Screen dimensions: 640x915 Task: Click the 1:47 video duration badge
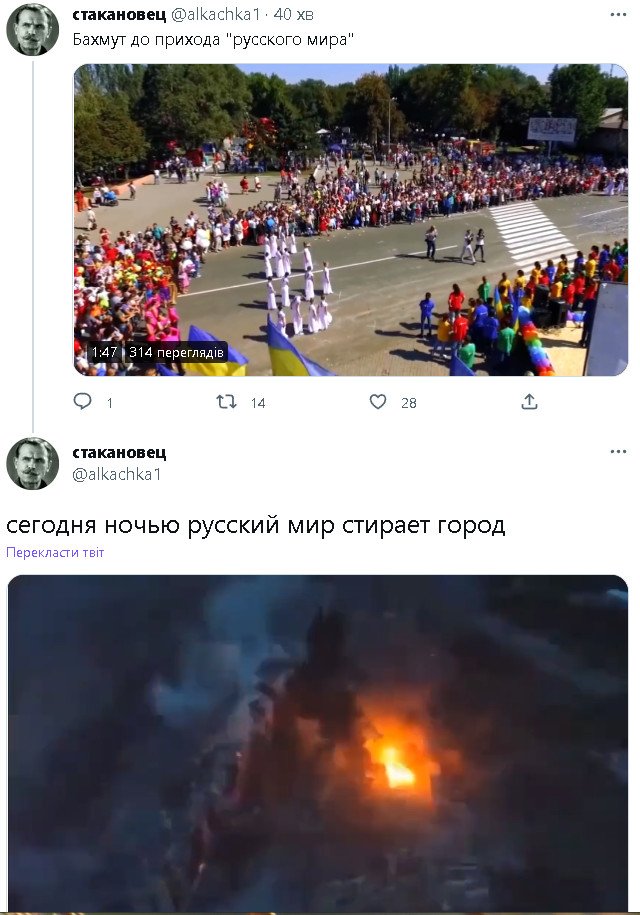pos(104,352)
